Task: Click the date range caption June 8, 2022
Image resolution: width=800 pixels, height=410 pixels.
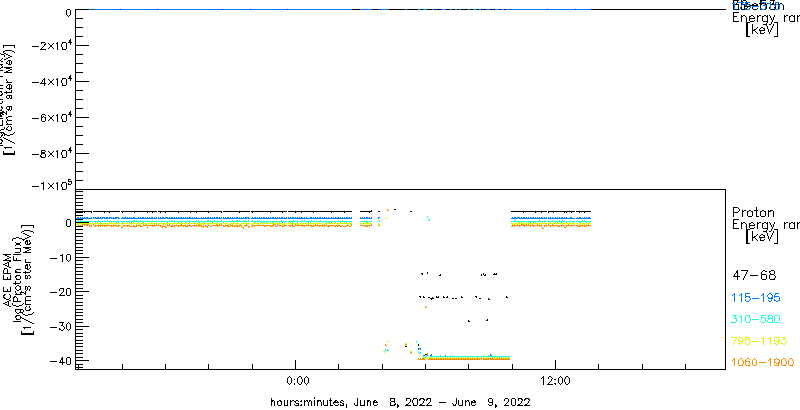Action: click(x=399, y=402)
